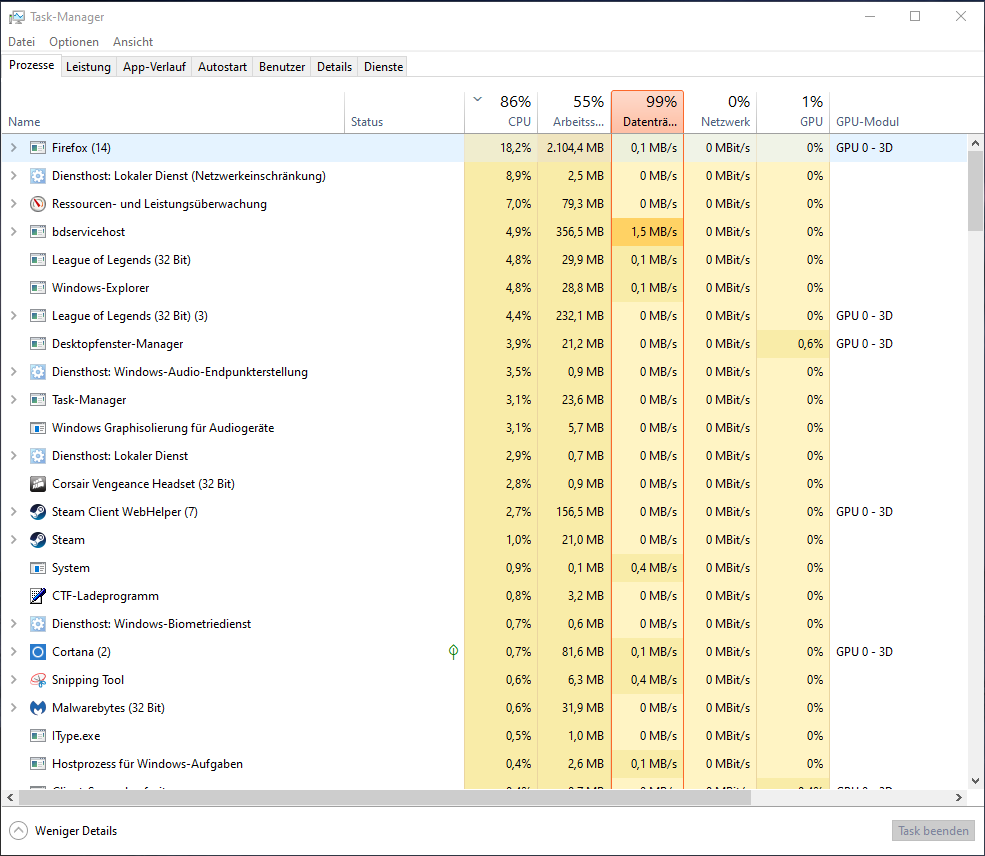Click the Malwarebytes logo icon
The image size is (985, 856).
tap(38, 708)
